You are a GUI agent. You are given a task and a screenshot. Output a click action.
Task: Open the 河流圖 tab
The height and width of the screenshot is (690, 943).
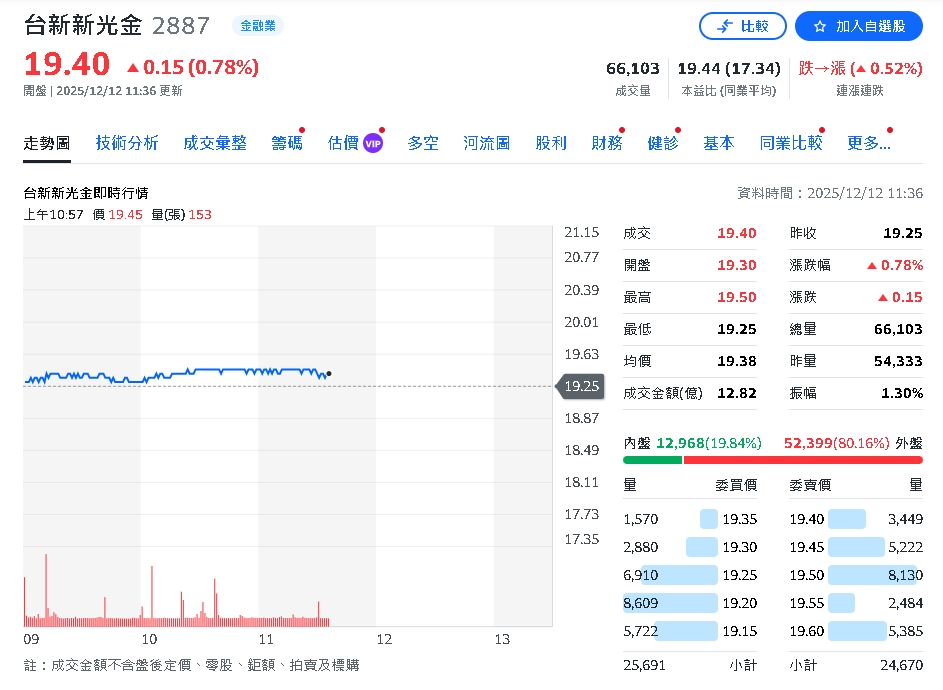click(486, 142)
